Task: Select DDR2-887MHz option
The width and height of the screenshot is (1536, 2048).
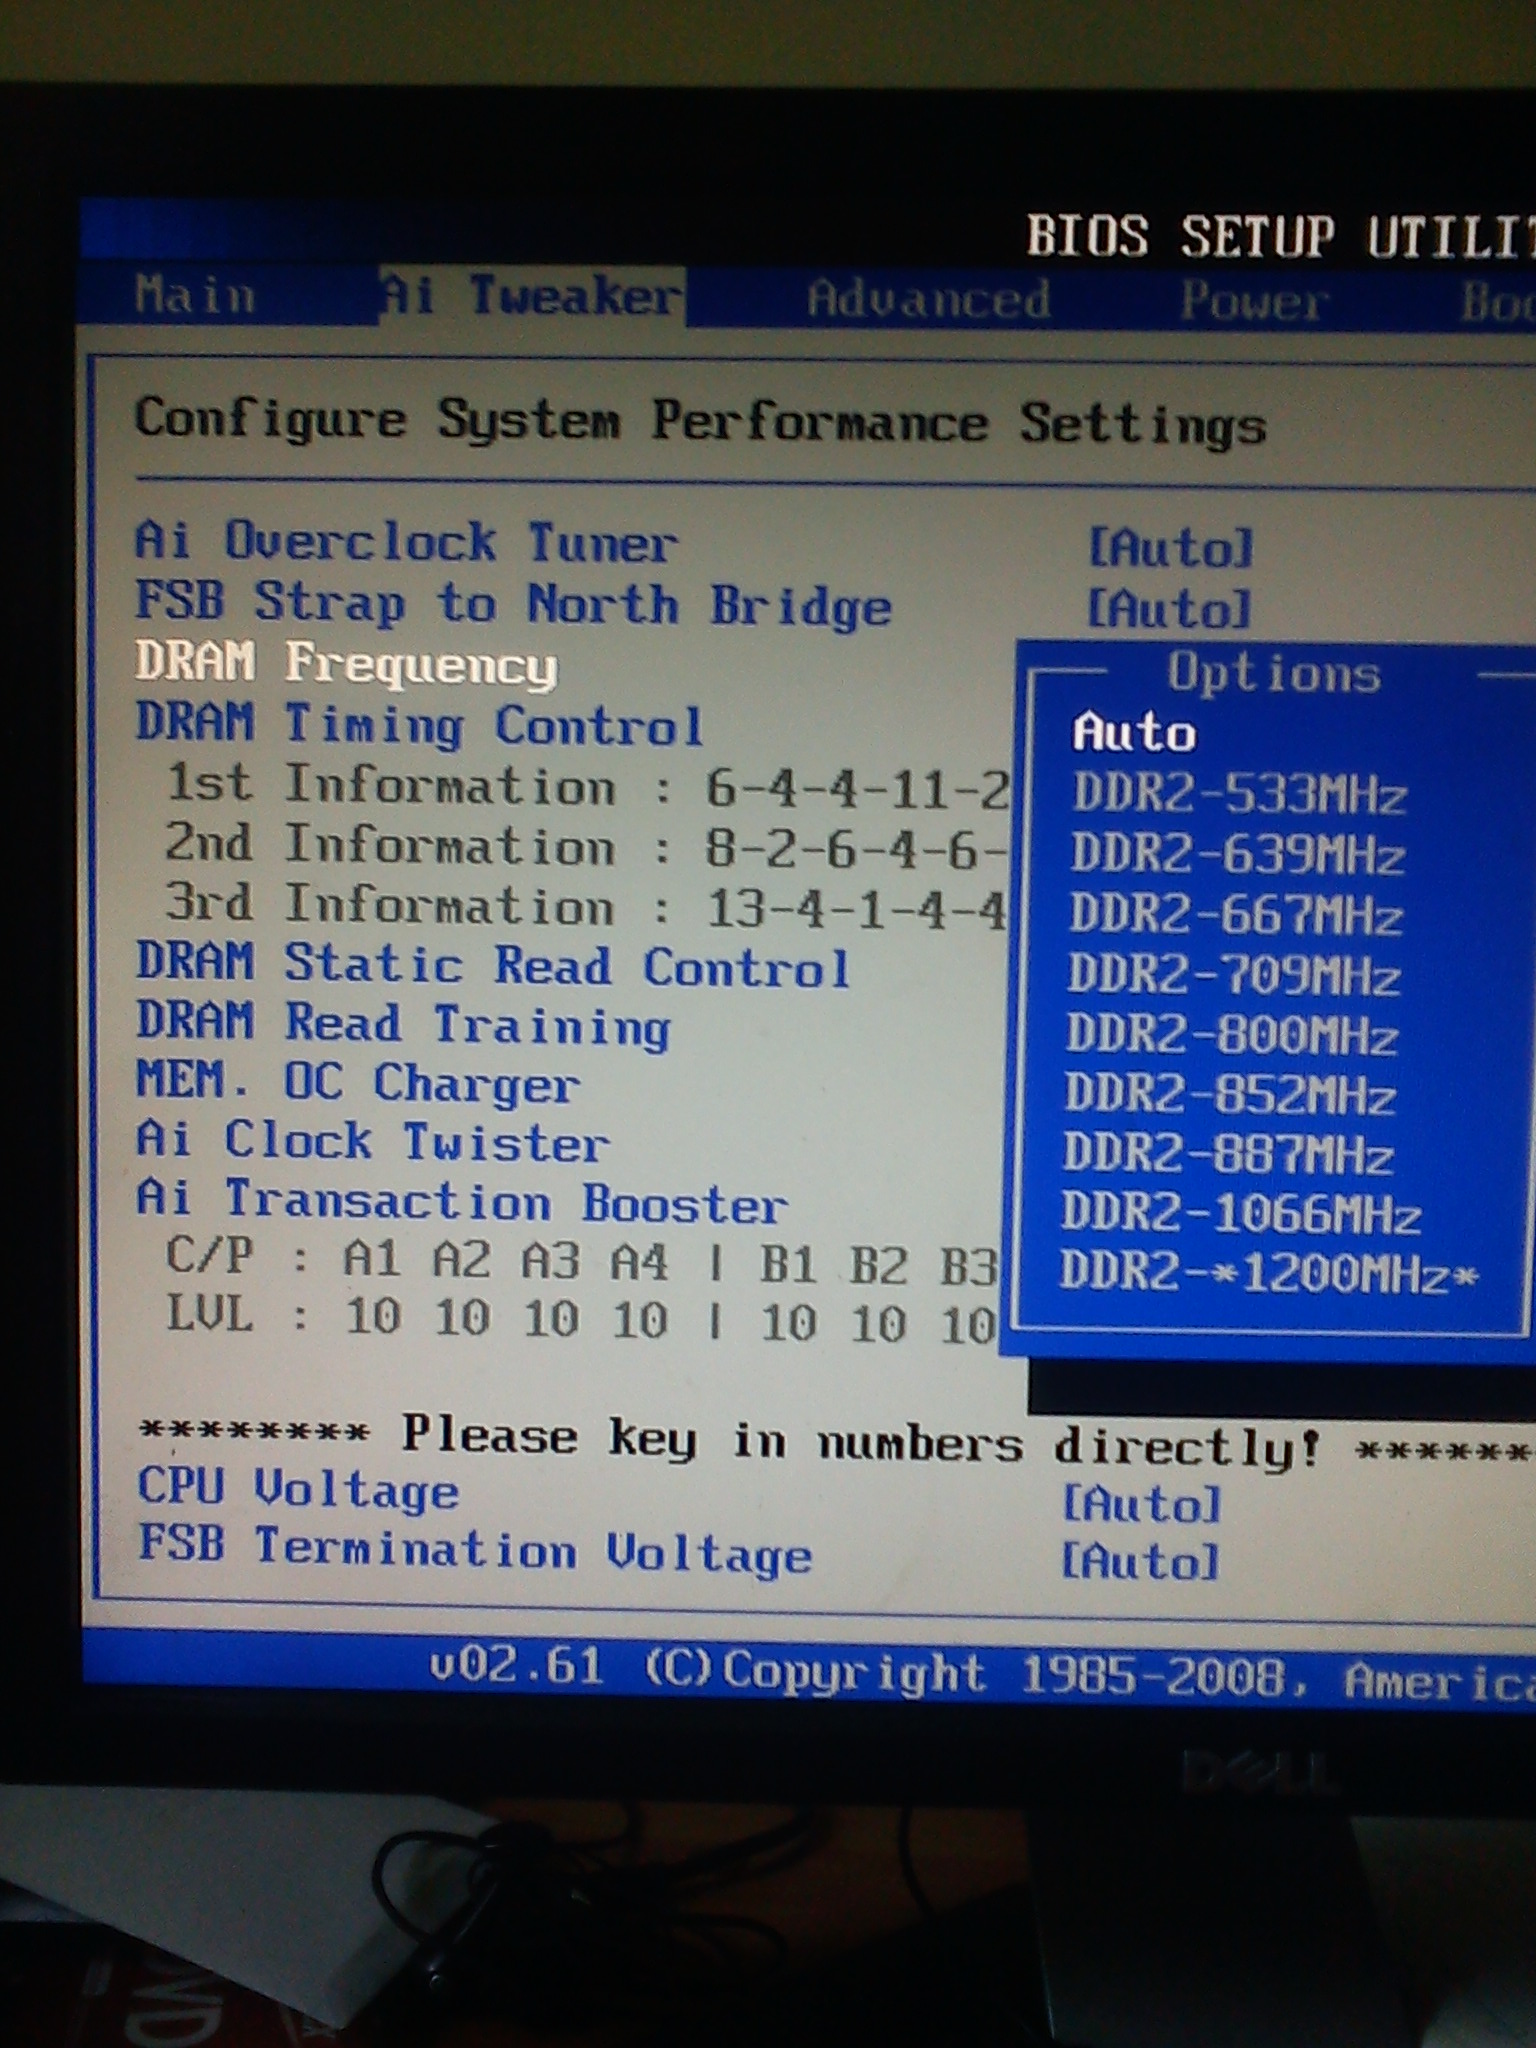Action: (x=1228, y=1154)
